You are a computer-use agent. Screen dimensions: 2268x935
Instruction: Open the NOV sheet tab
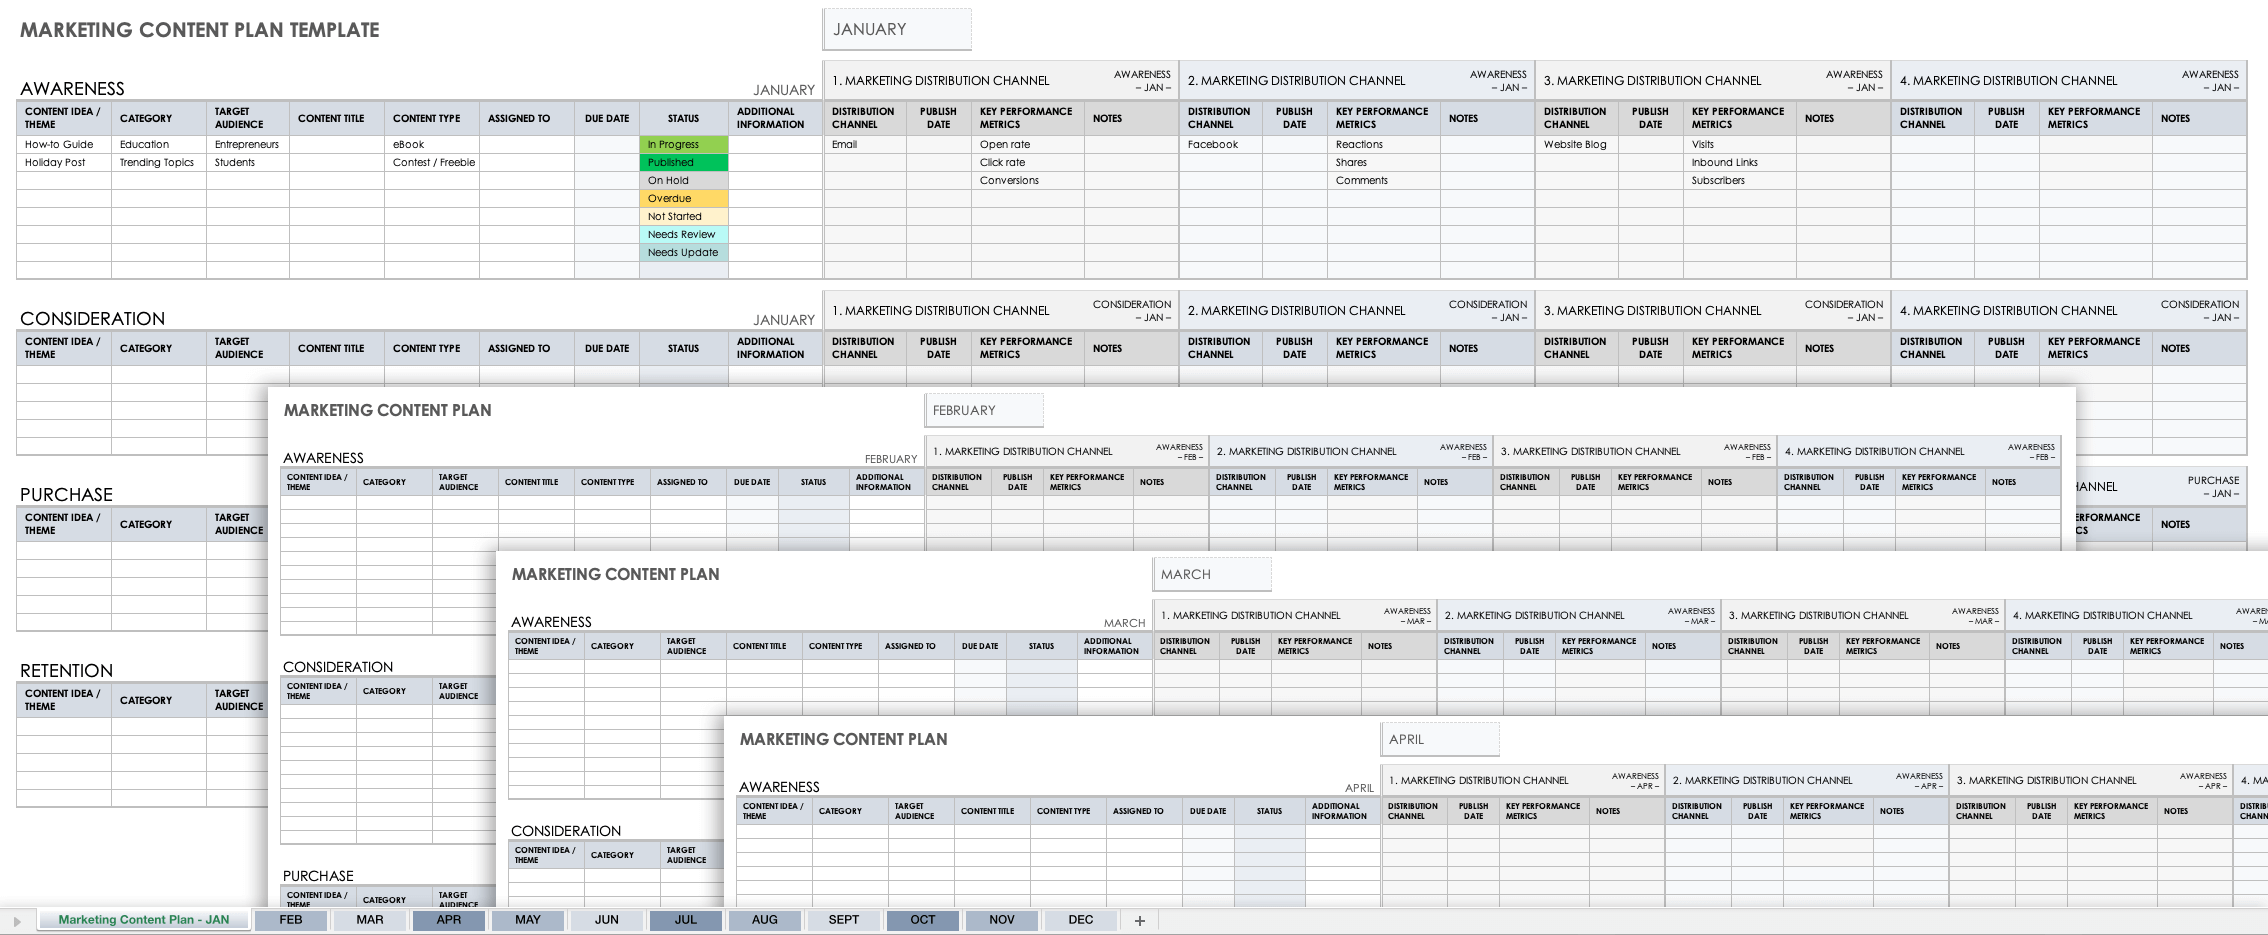pos(1002,920)
